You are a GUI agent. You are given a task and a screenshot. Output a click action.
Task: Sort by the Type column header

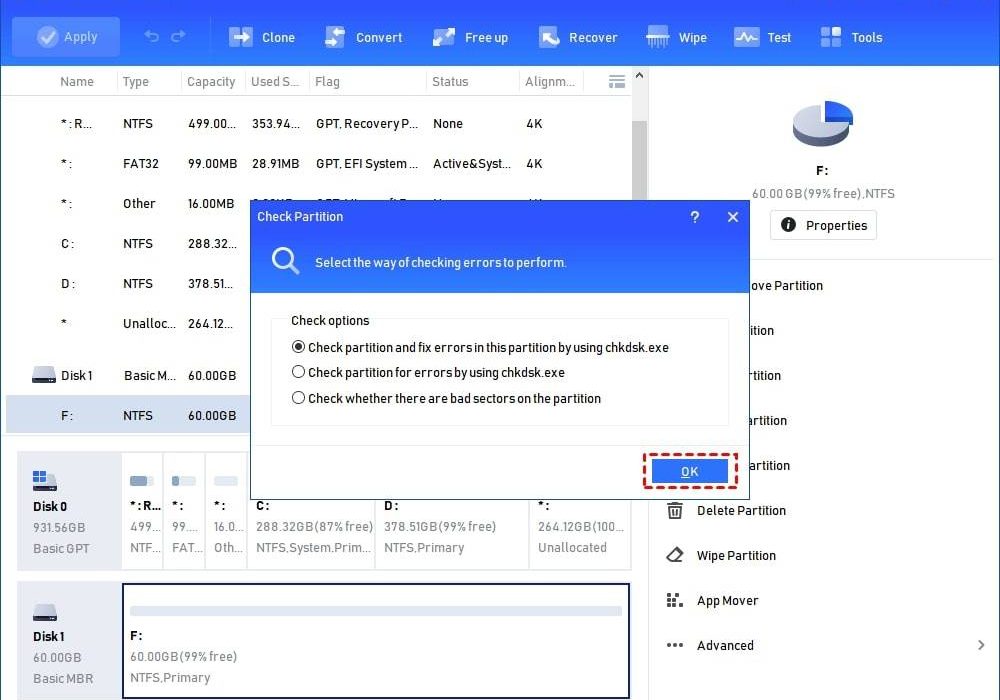coord(135,82)
